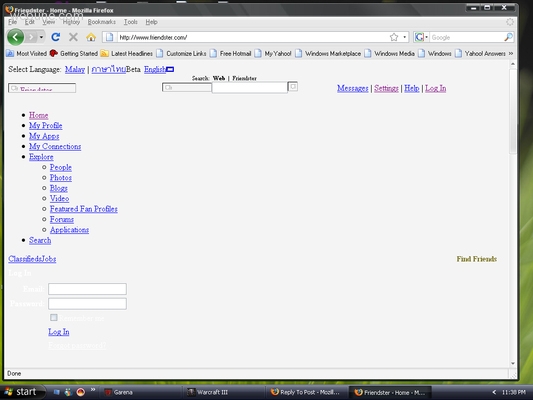Click the Google search box
533x400 pixels.
(x=466, y=37)
